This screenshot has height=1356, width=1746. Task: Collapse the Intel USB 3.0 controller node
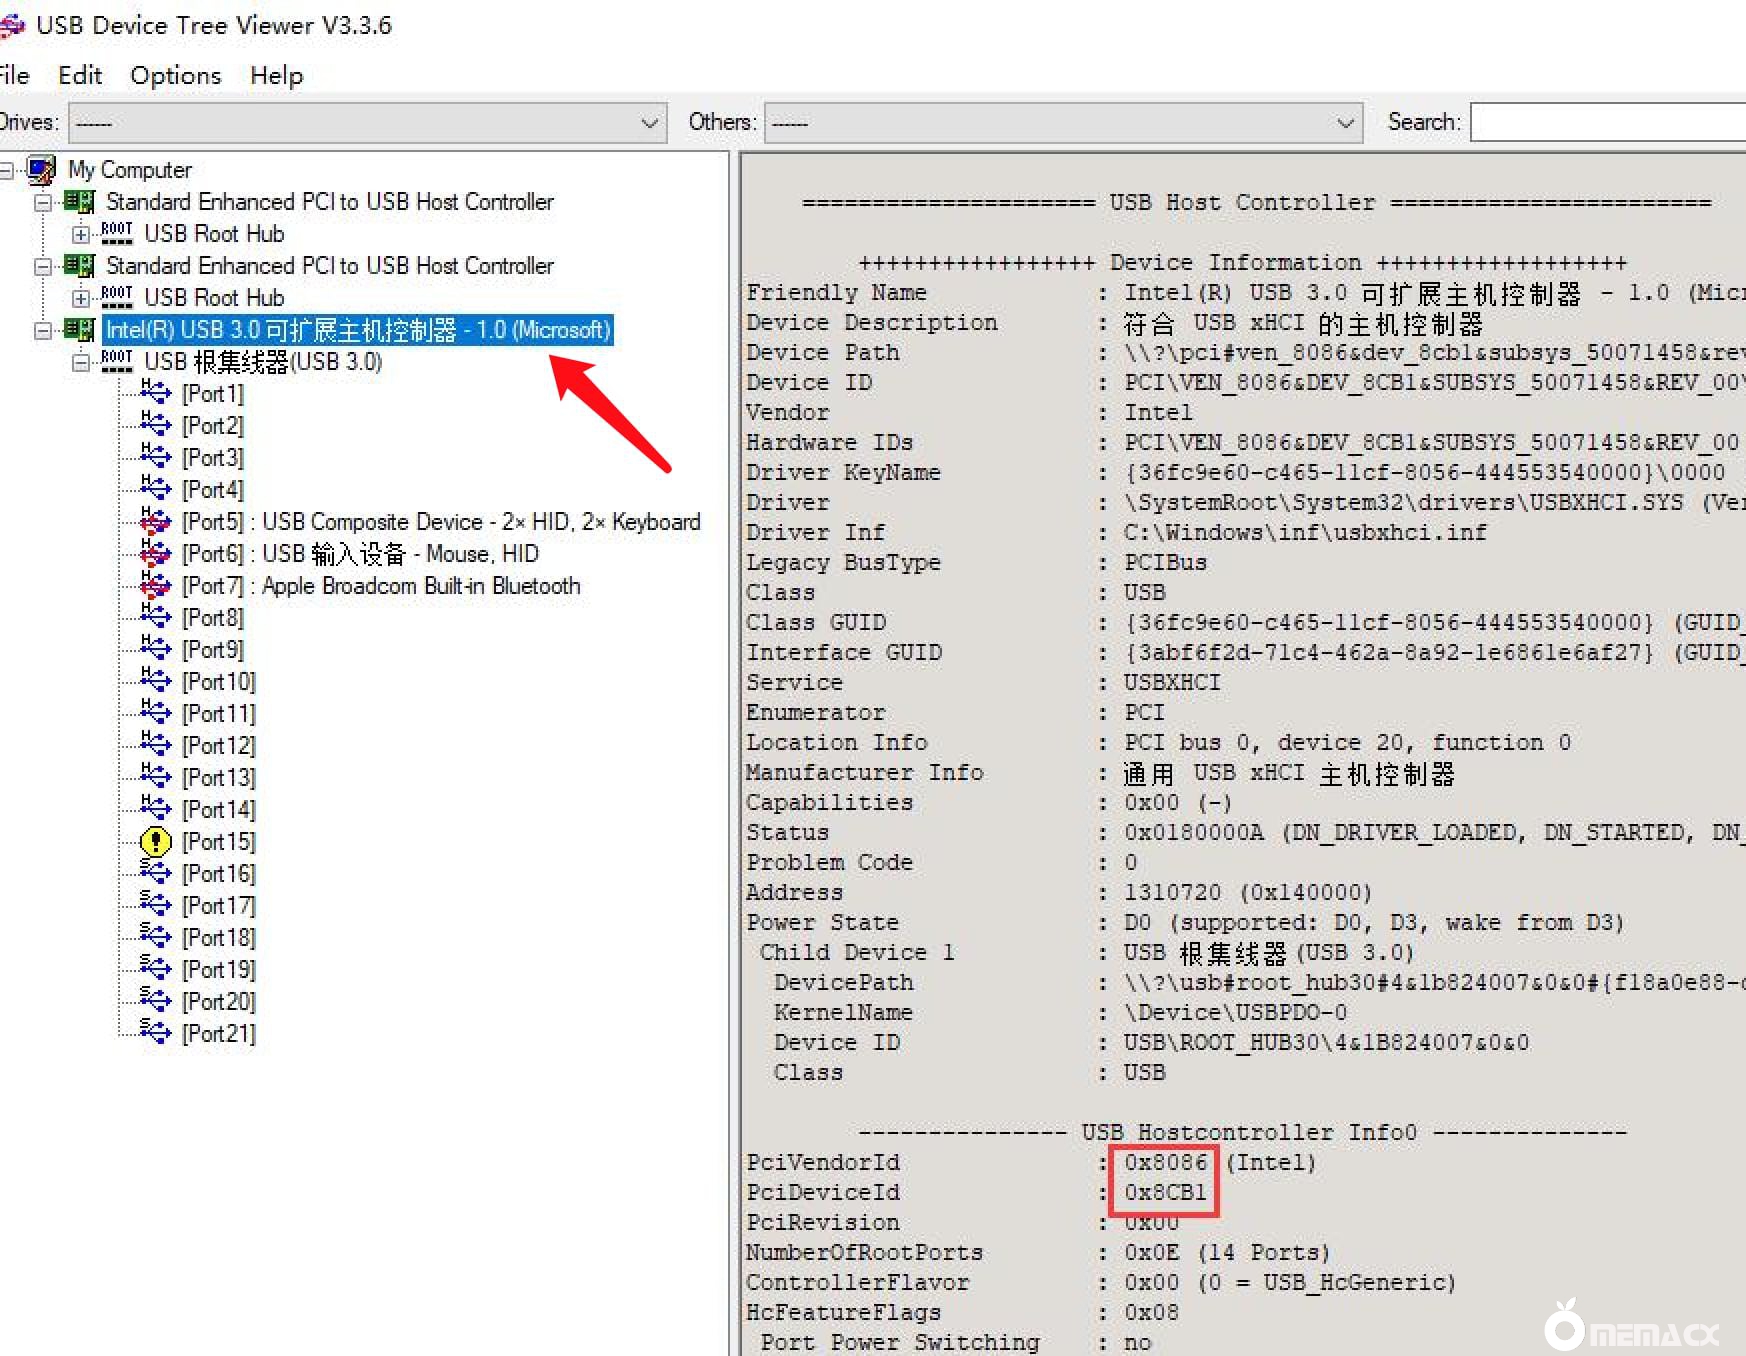click(42, 331)
